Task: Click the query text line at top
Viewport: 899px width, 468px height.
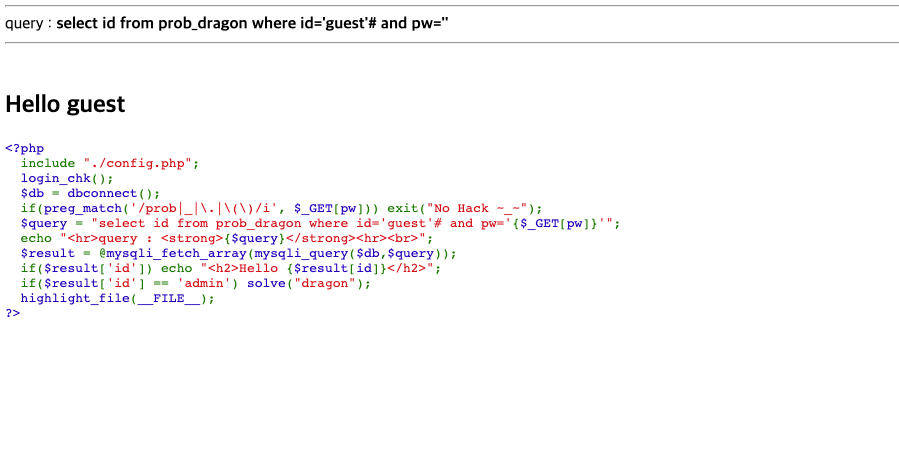Action: click(226, 24)
